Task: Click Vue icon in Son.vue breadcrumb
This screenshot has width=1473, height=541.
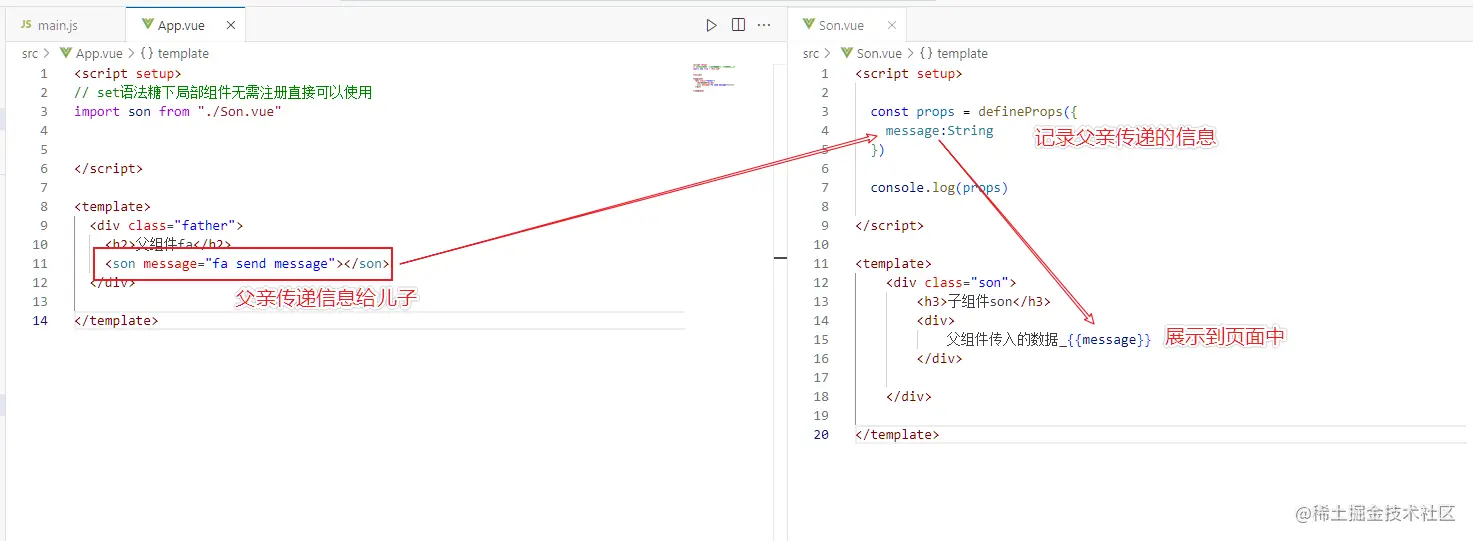Action: coord(847,54)
